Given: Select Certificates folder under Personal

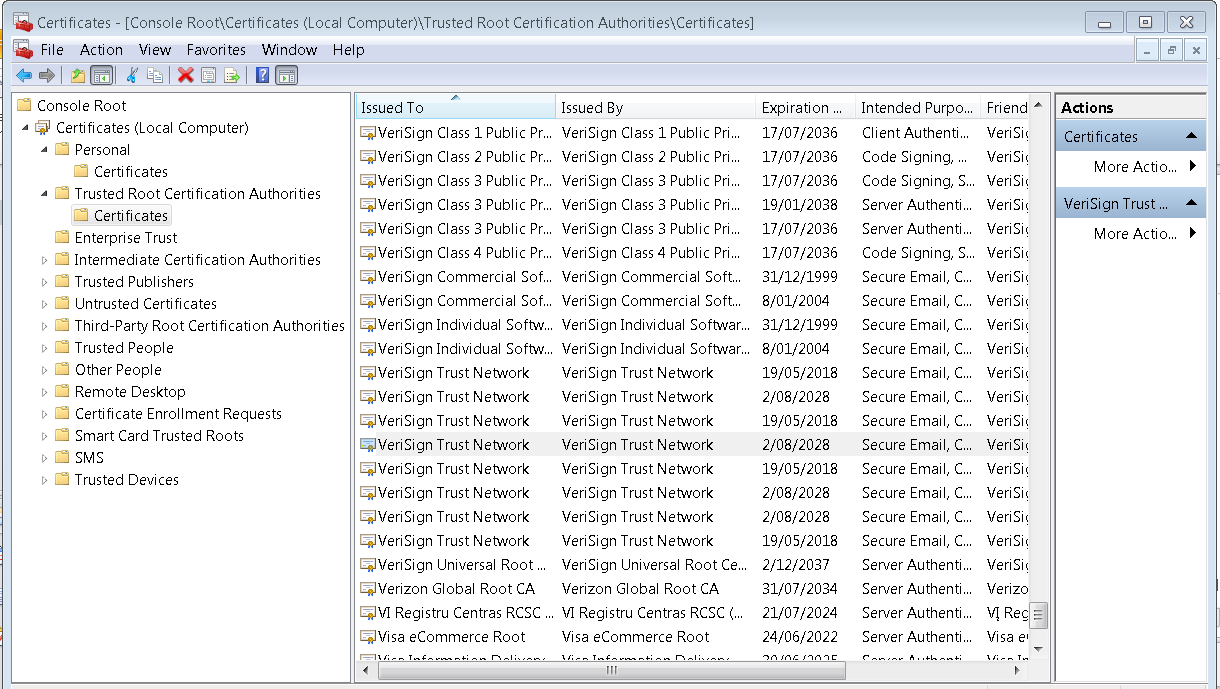Looking at the screenshot, I should 131,171.
